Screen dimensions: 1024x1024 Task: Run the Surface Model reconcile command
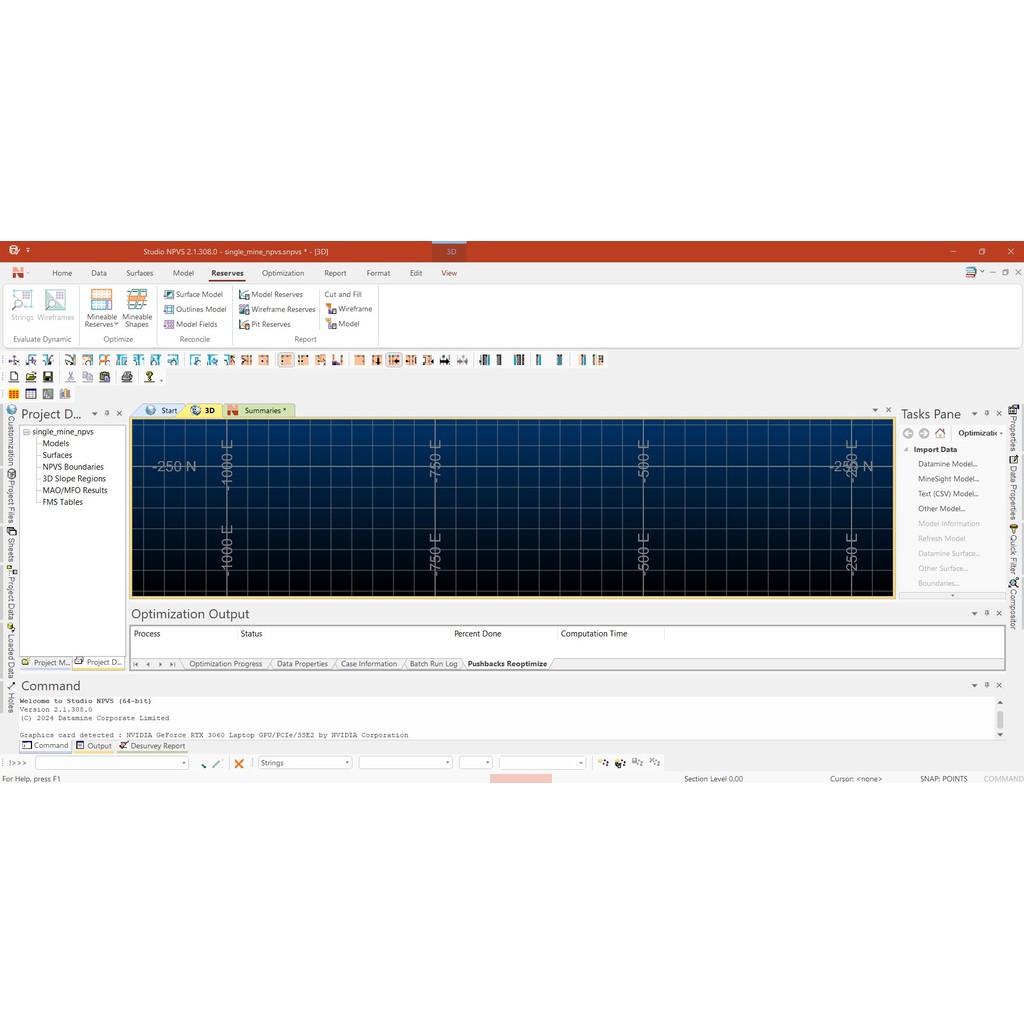click(x=193, y=295)
